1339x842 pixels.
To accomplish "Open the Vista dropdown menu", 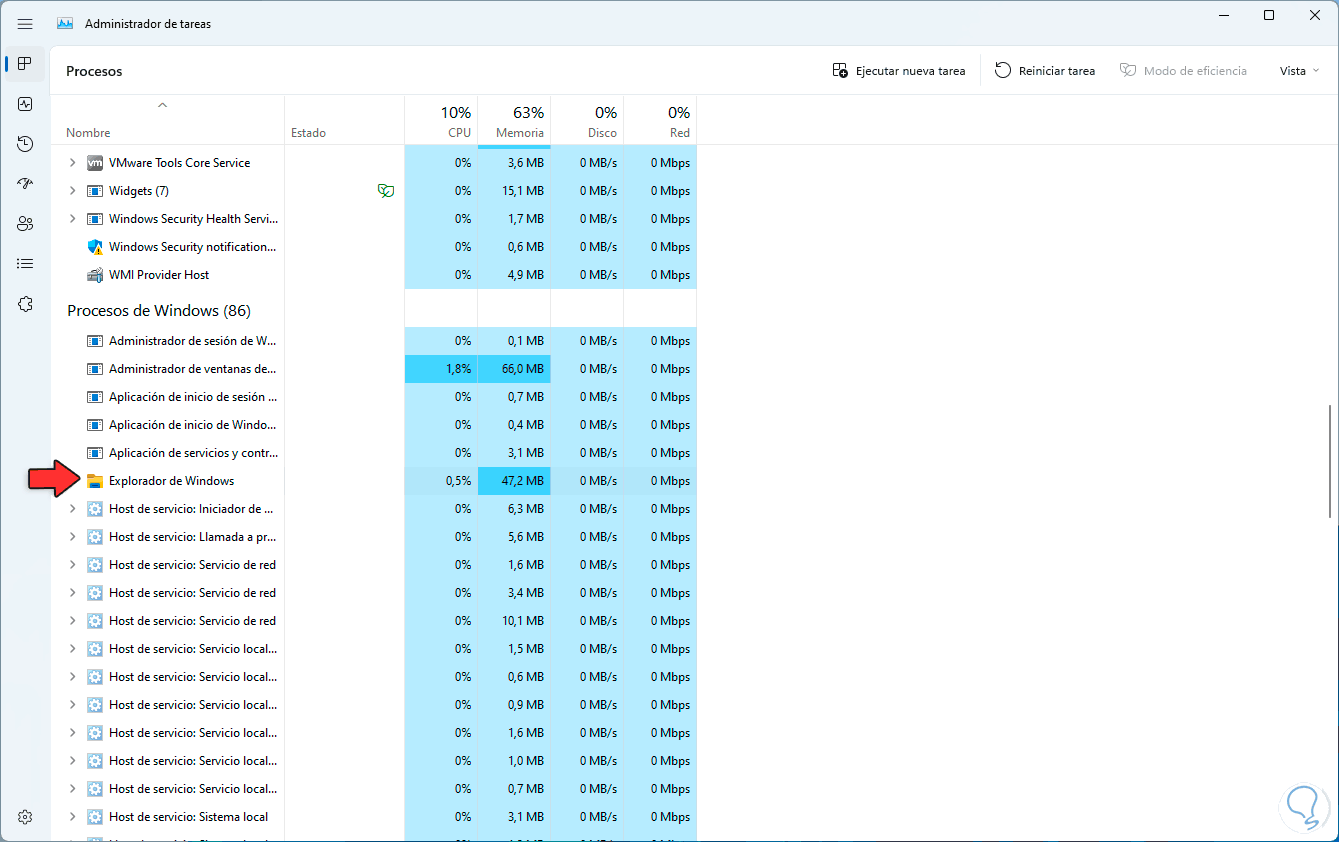I will coord(1300,71).
